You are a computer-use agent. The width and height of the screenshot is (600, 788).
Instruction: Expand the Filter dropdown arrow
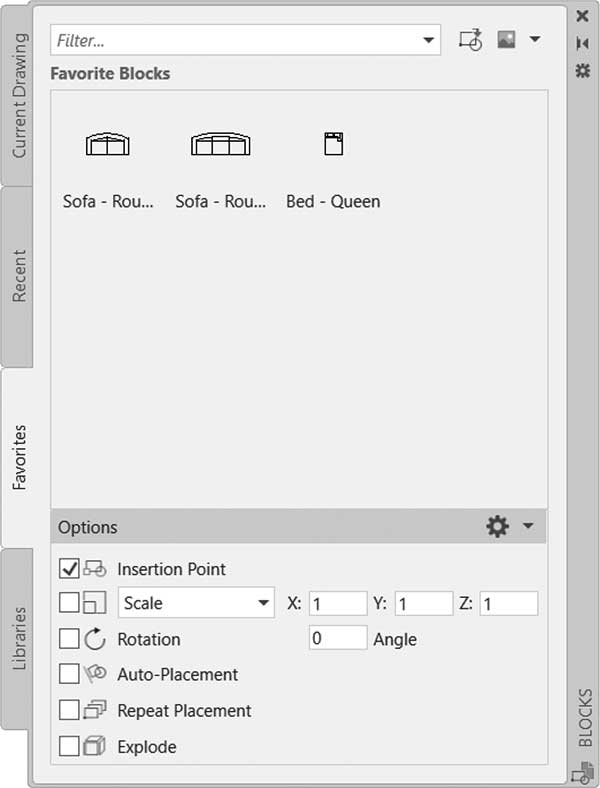pos(428,40)
